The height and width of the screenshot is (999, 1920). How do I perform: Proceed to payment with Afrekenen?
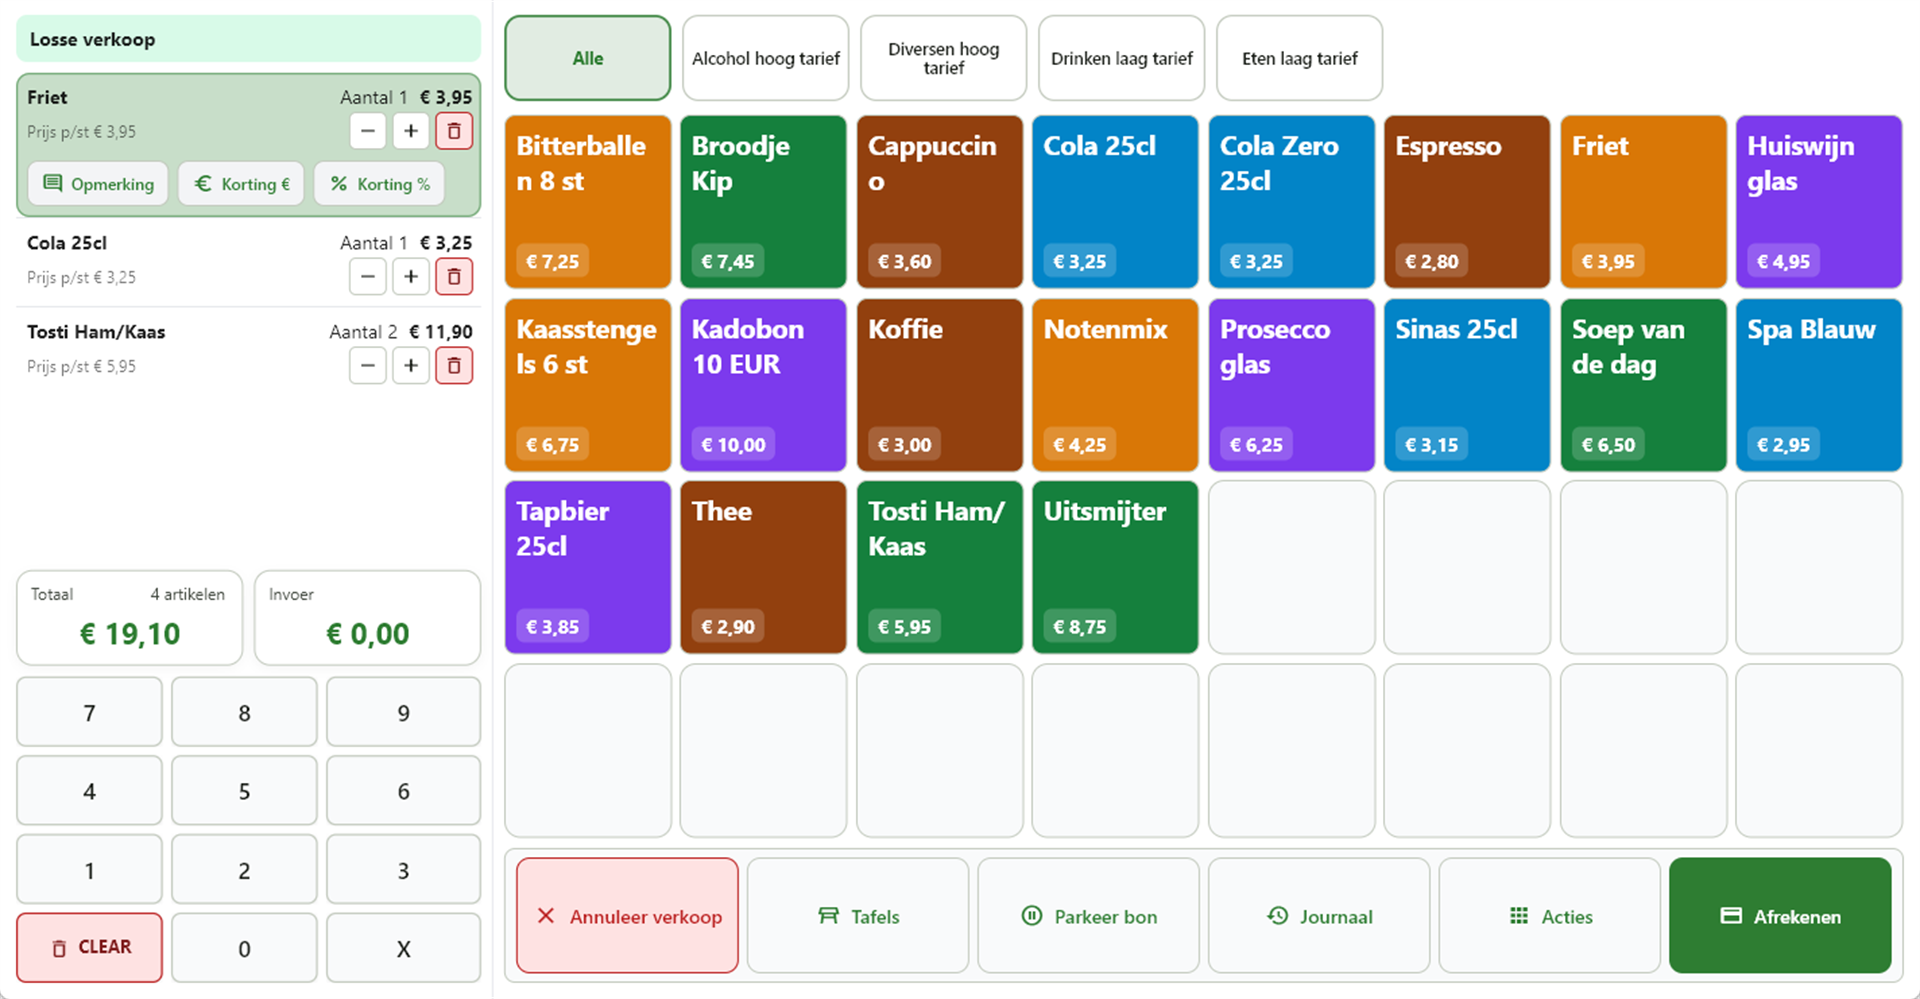(1780, 916)
